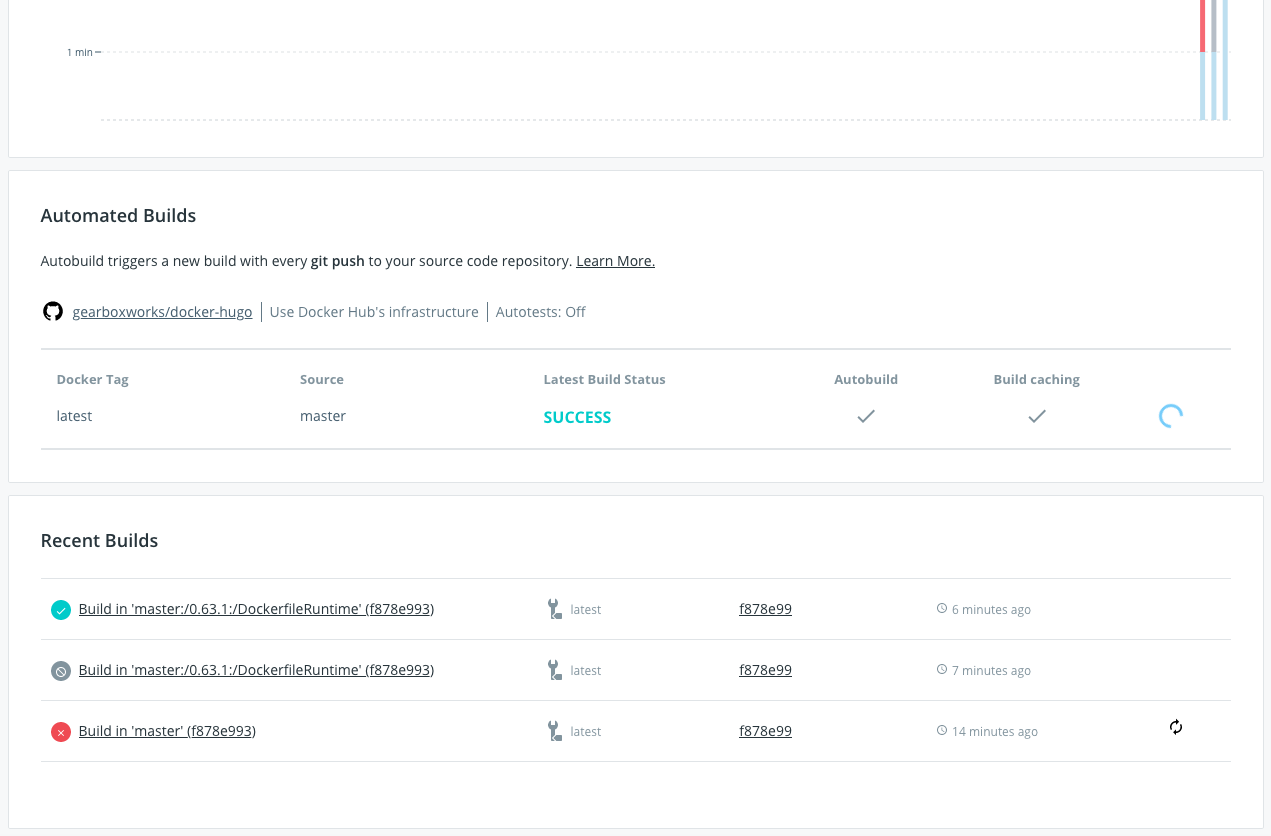Toggle the Build caching checkmark for the latest tag
The width and height of the screenshot is (1271, 836).
[x=1037, y=416]
